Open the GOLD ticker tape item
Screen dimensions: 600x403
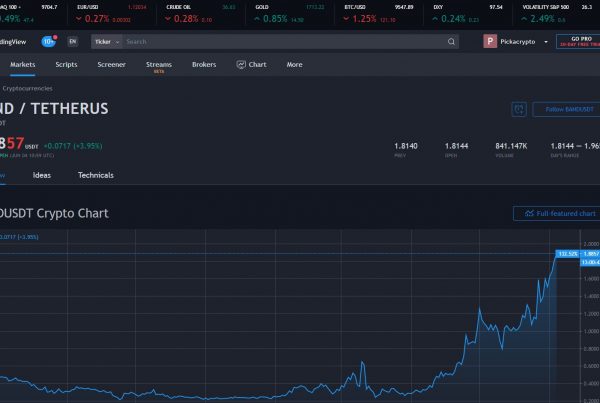click(290, 13)
